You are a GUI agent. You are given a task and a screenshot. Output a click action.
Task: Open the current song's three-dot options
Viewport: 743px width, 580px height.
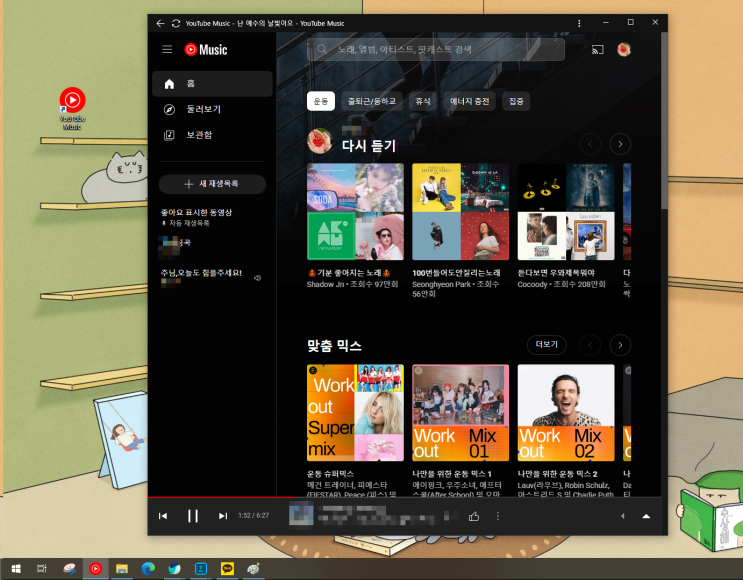498,516
